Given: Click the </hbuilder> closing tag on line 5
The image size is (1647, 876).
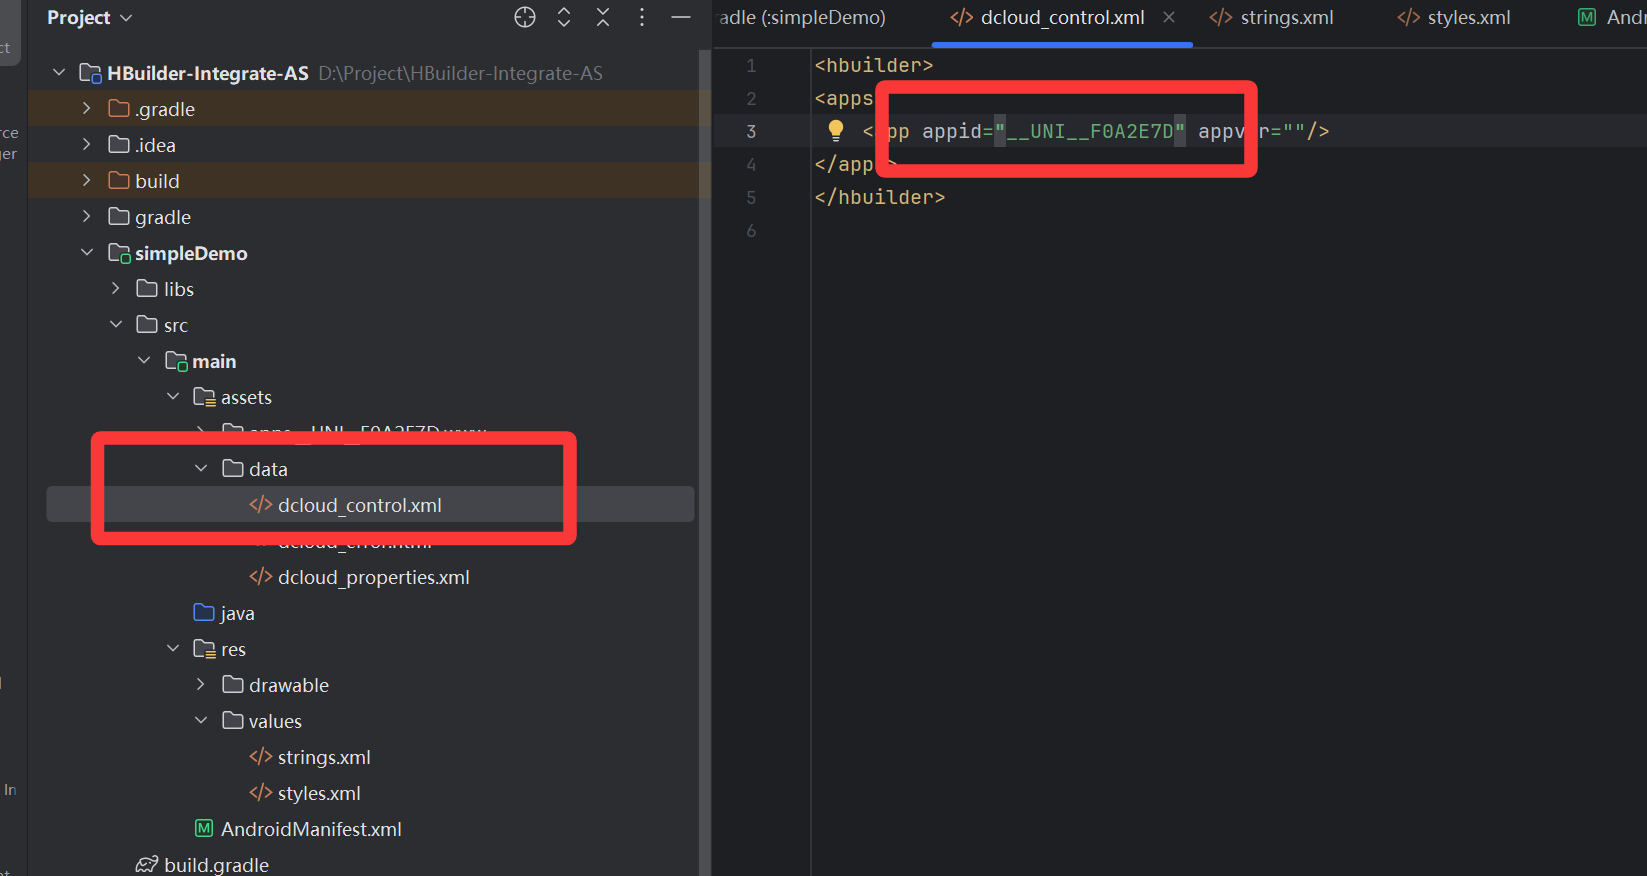Looking at the screenshot, I should [x=880, y=197].
